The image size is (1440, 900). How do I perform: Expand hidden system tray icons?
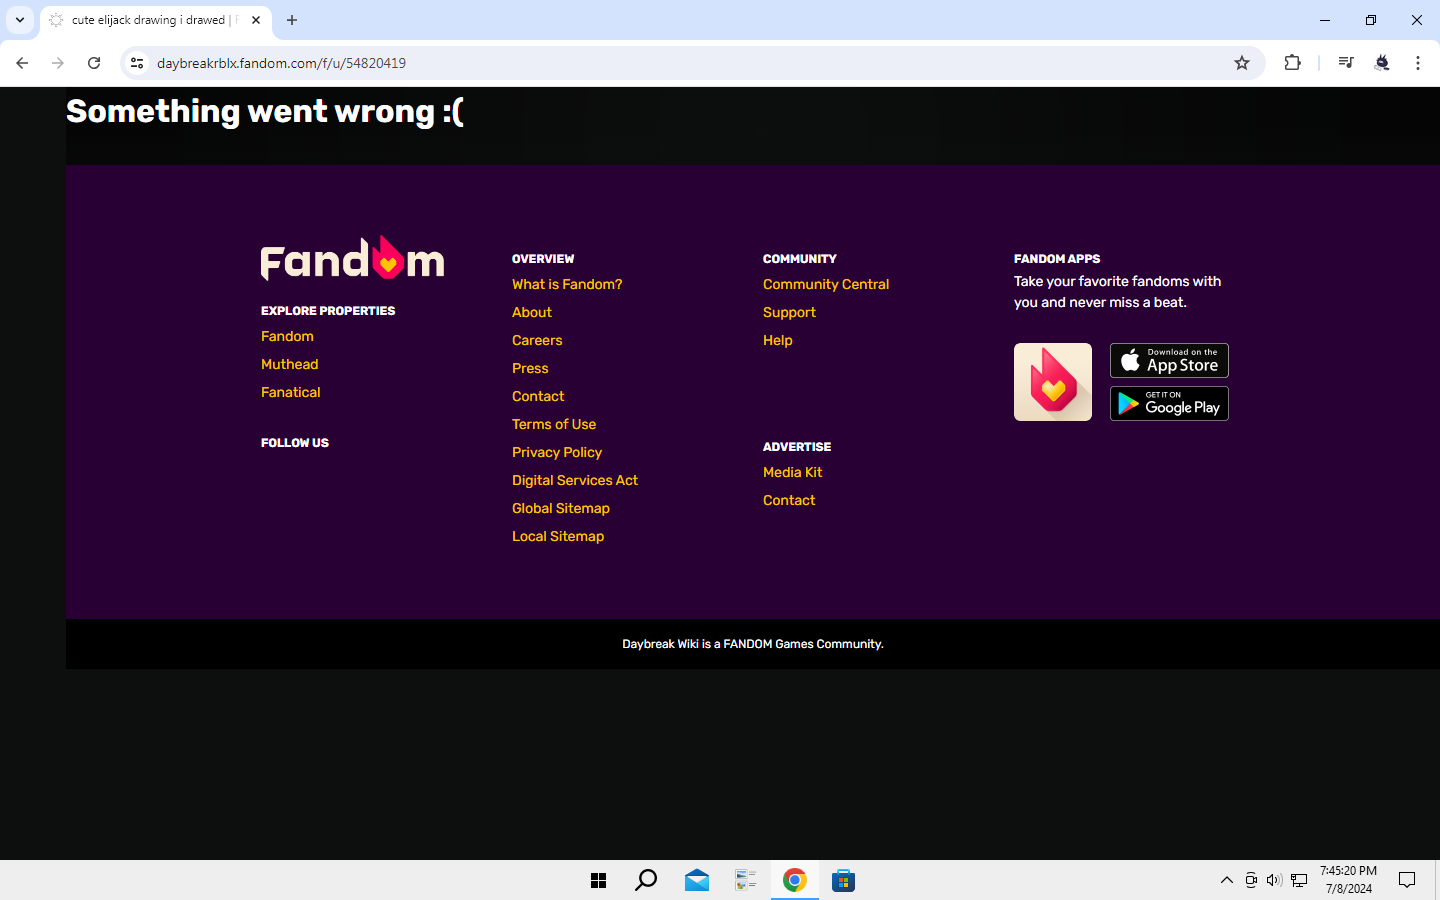pyautogui.click(x=1226, y=880)
